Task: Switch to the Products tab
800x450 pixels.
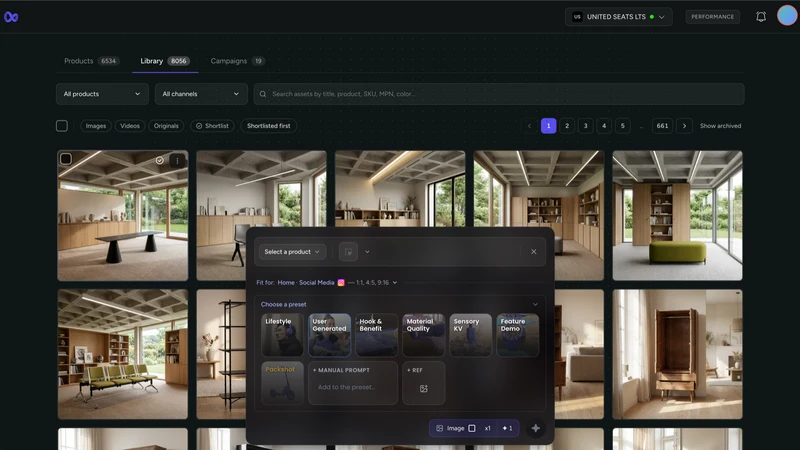Action: [91, 61]
